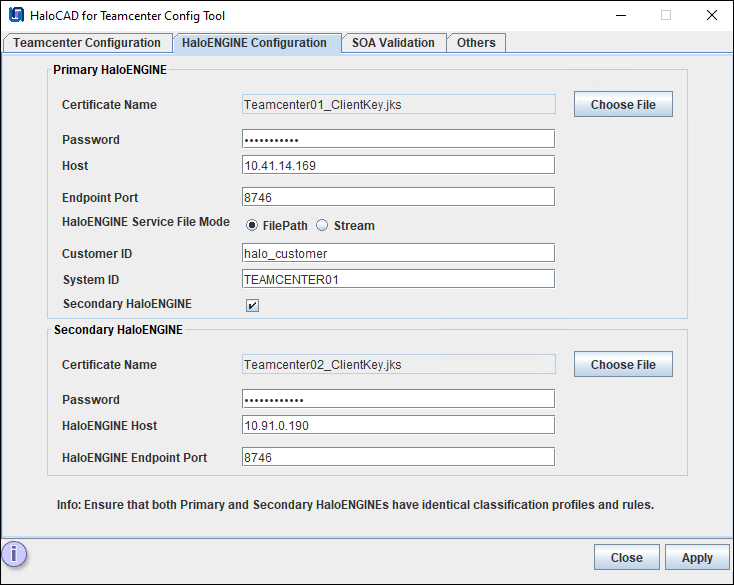Click the 'System ID' label
Screen dimensions: 734x585
(x=91, y=280)
